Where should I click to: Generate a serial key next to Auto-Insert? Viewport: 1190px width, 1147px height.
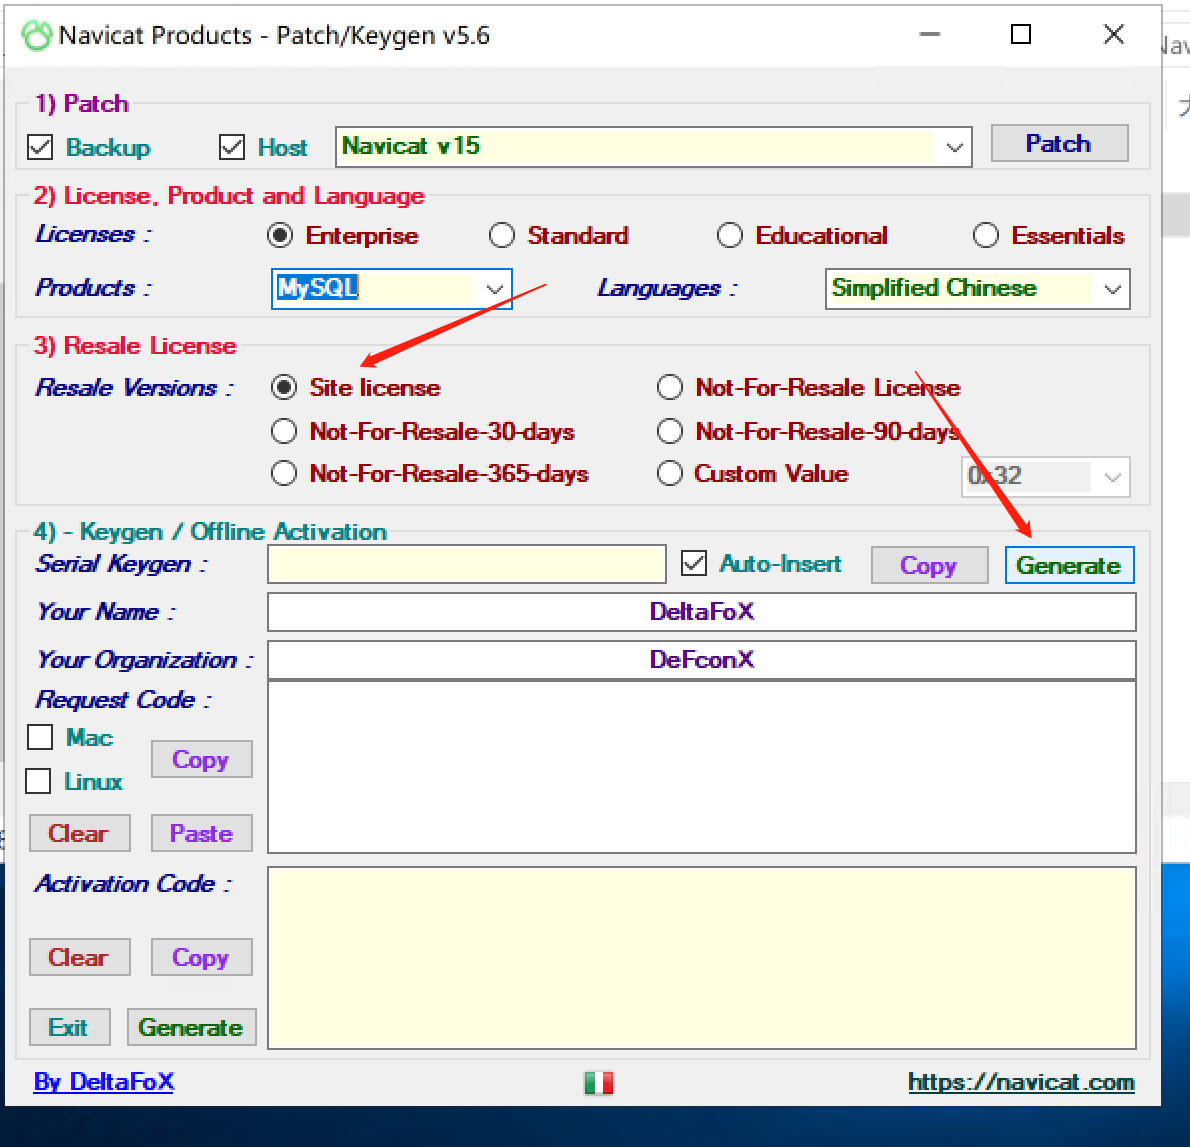click(x=1069, y=565)
